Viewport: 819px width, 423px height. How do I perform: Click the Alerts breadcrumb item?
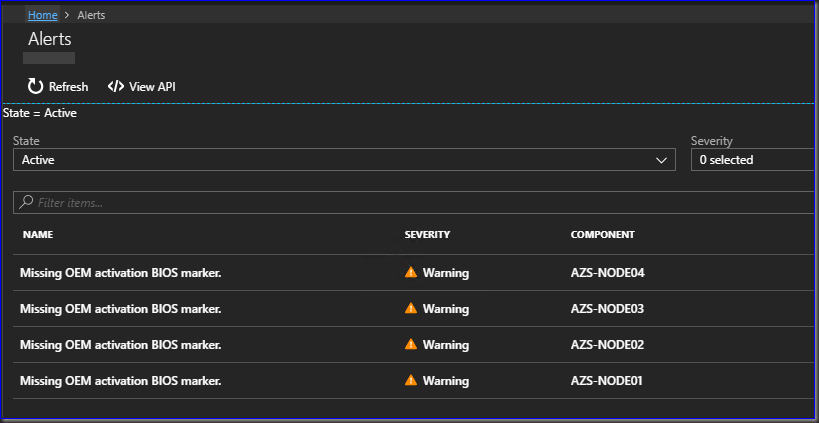pos(91,15)
